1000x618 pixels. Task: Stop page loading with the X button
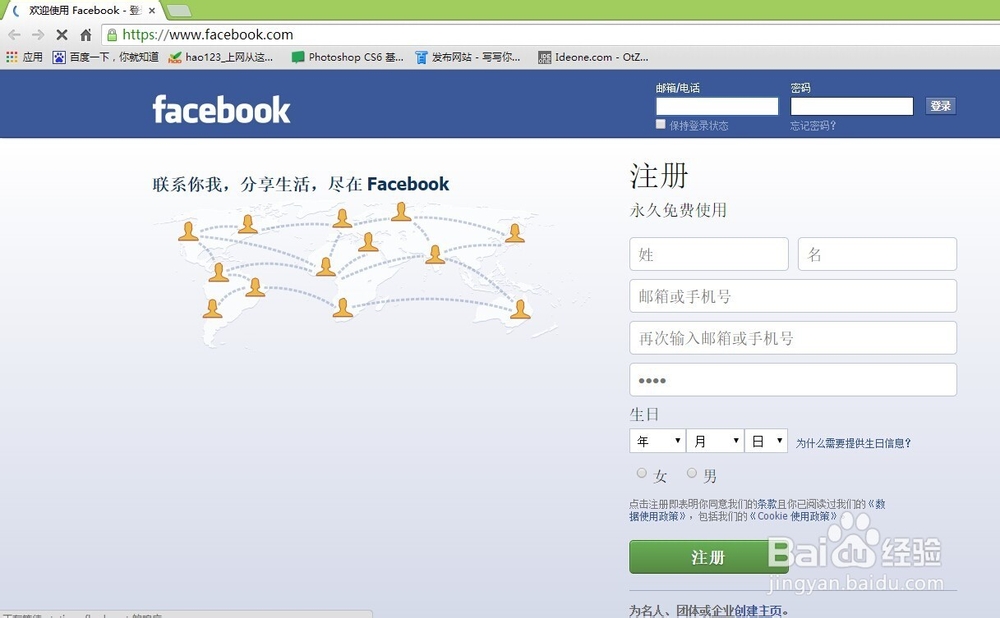(62, 34)
